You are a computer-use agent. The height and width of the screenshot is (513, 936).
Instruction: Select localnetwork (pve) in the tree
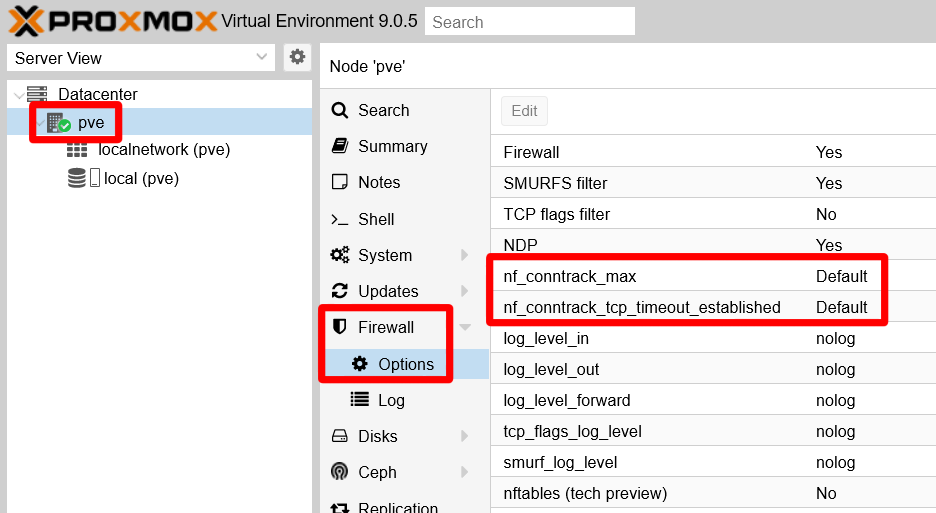click(164, 149)
